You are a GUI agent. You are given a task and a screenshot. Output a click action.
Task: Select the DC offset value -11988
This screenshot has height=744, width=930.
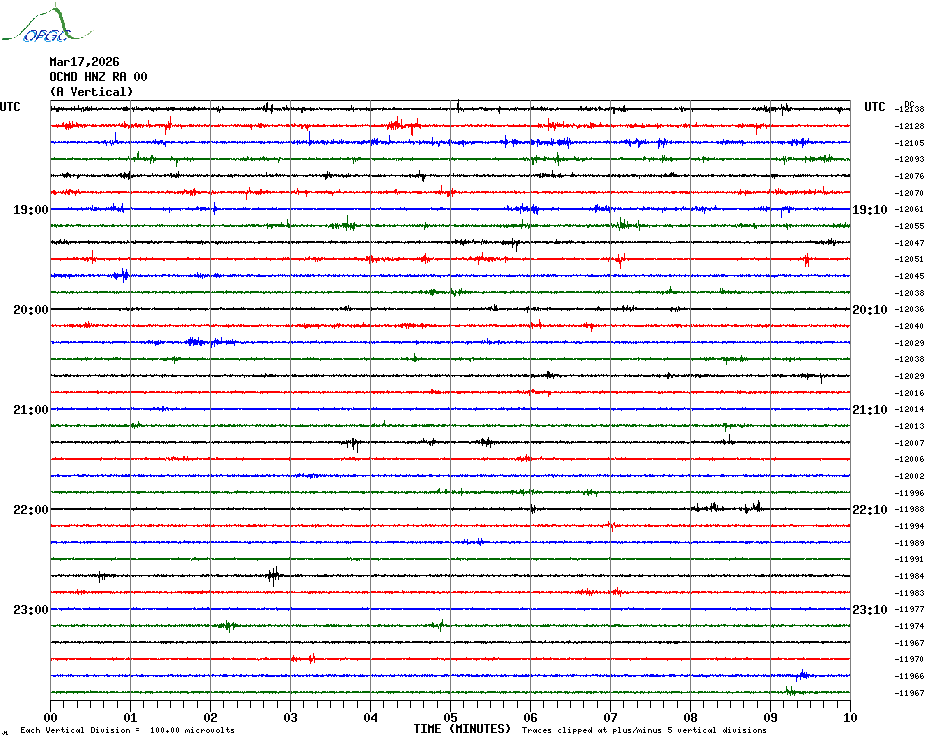(x=910, y=510)
